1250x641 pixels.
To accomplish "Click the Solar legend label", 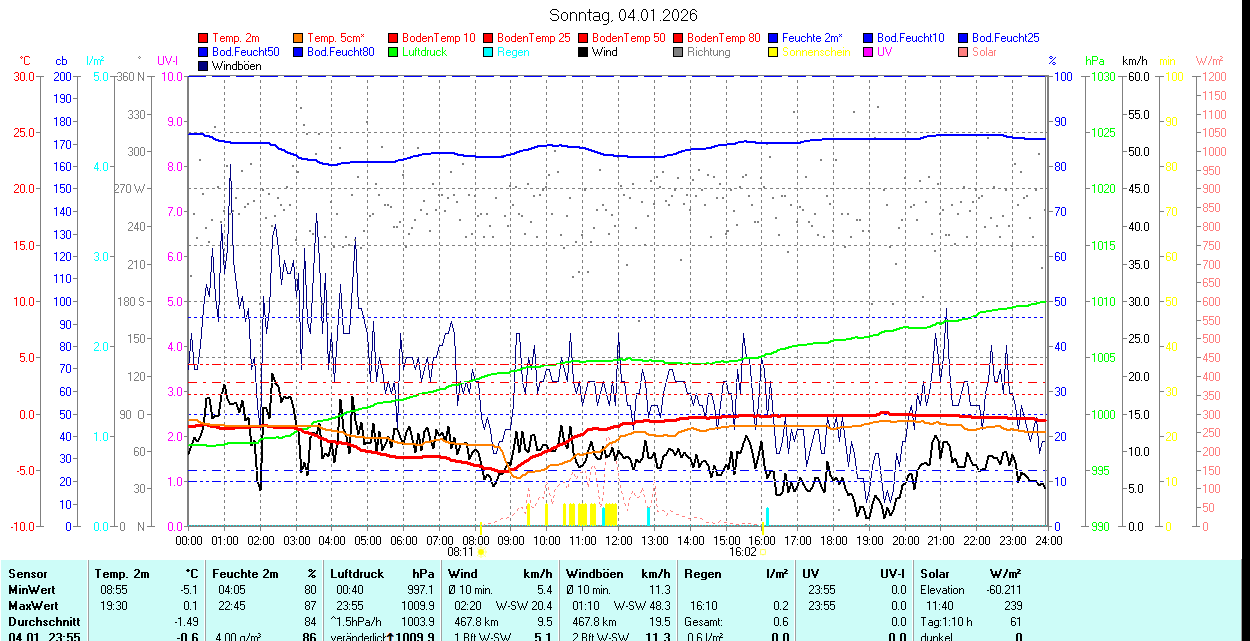I will tap(984, 52).
